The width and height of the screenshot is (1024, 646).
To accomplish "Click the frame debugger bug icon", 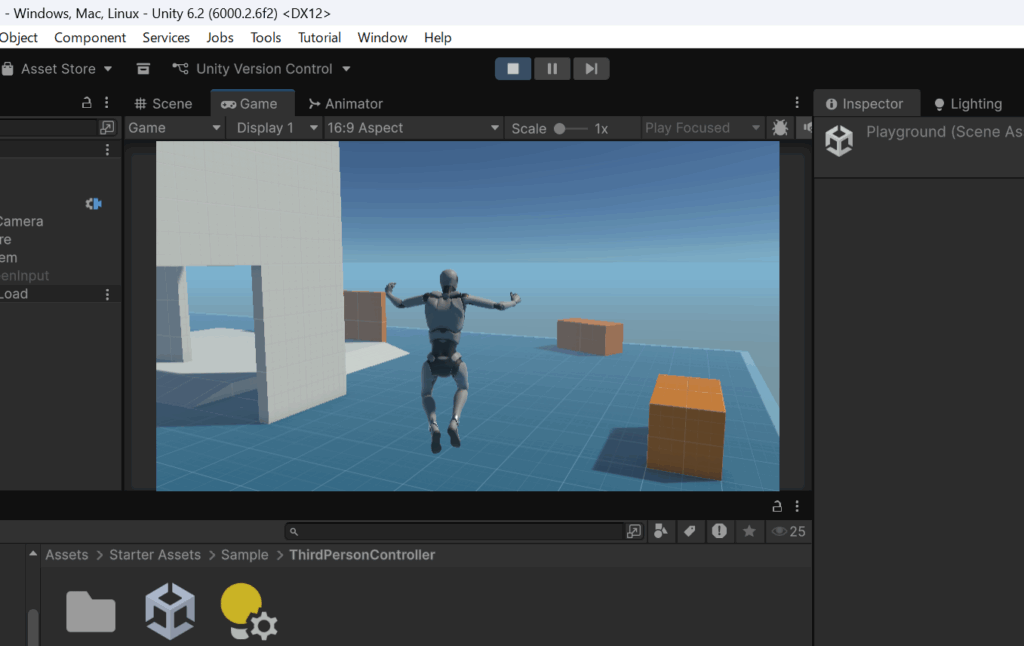I will point(780,128).
